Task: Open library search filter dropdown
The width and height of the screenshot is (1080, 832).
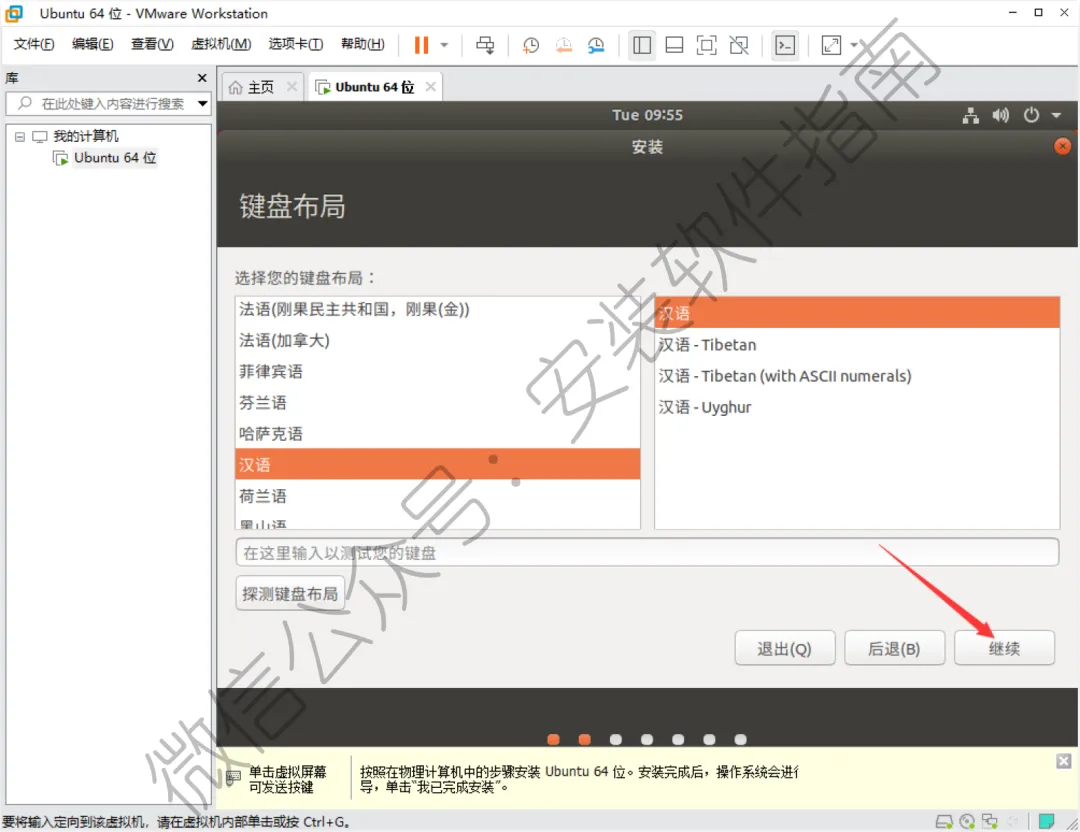Action: point(202,104)
